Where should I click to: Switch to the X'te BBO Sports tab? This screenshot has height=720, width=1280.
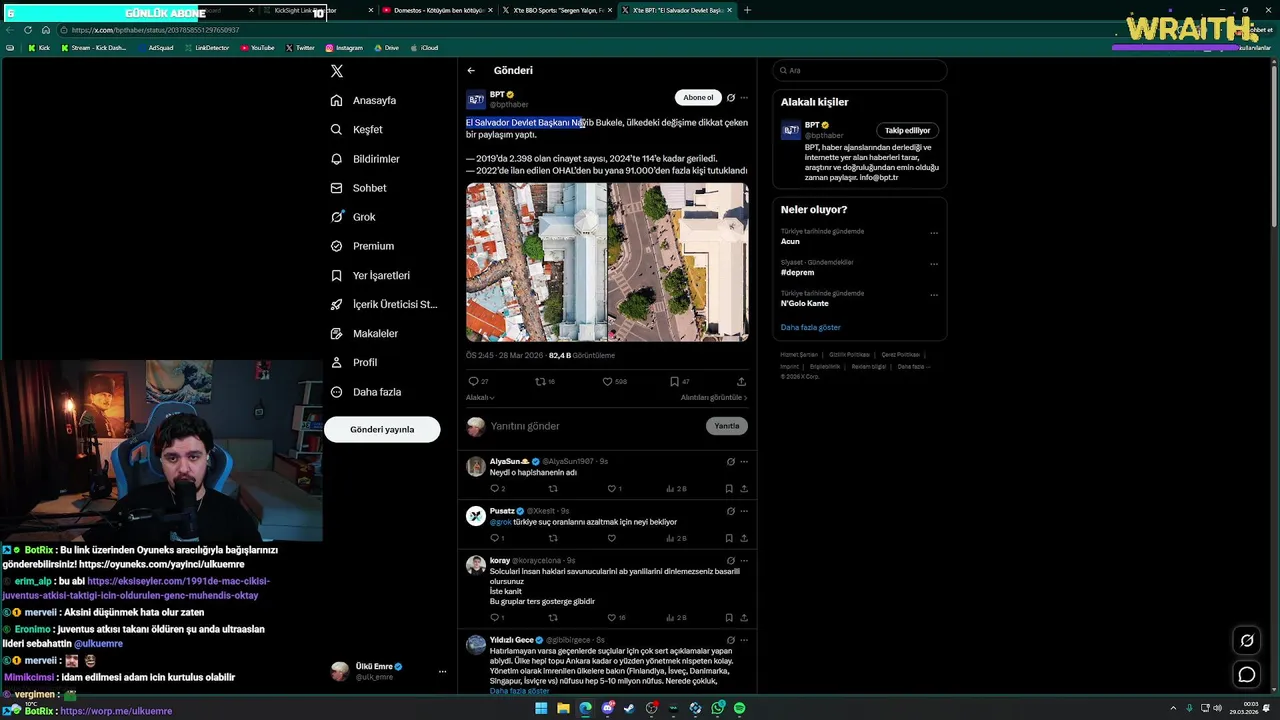pos(557,10)
